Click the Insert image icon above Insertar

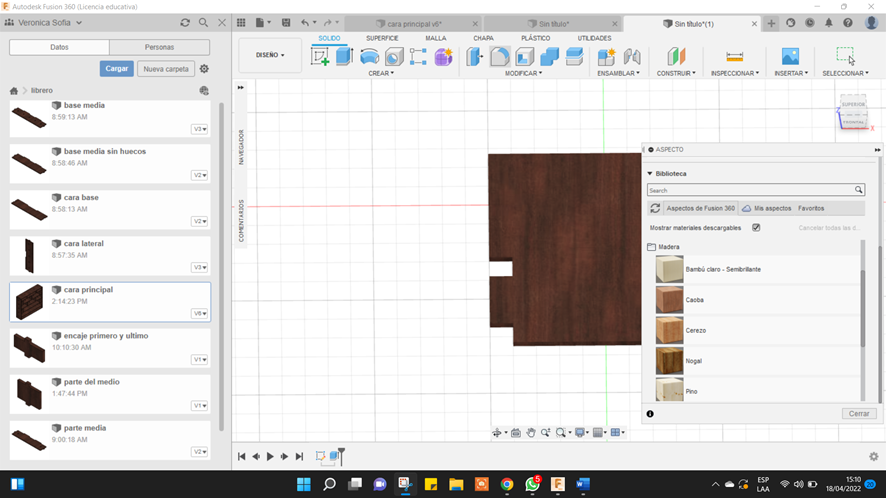pyautogui.click(x=790, y=57)
